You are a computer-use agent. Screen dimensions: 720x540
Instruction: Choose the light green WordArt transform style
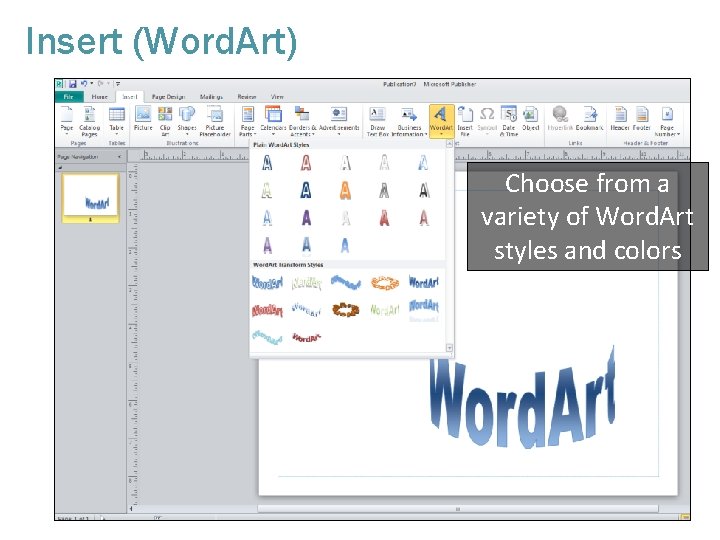385,310
